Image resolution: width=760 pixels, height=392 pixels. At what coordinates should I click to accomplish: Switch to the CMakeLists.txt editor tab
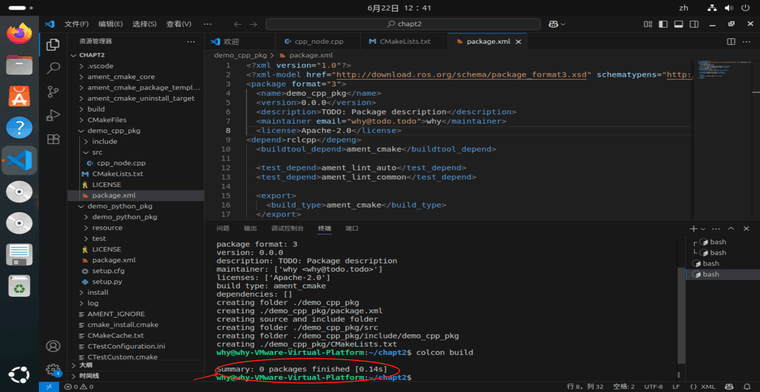click(x=404, y=42)
